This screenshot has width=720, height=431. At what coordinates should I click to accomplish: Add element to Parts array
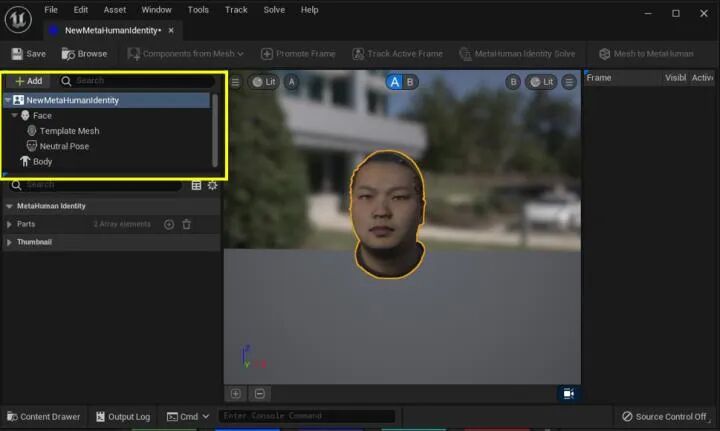[x=169, y=224]
